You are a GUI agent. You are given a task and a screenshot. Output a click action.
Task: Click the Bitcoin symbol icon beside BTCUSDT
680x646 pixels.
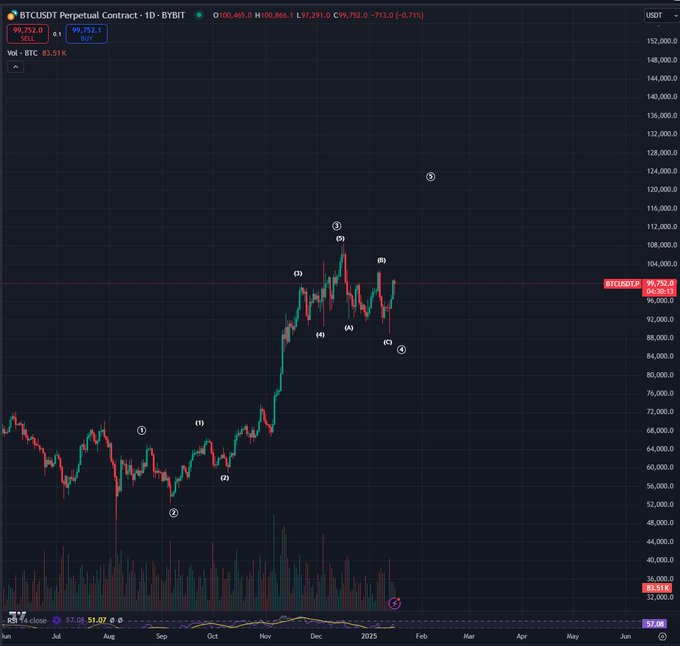pos(11,15)
